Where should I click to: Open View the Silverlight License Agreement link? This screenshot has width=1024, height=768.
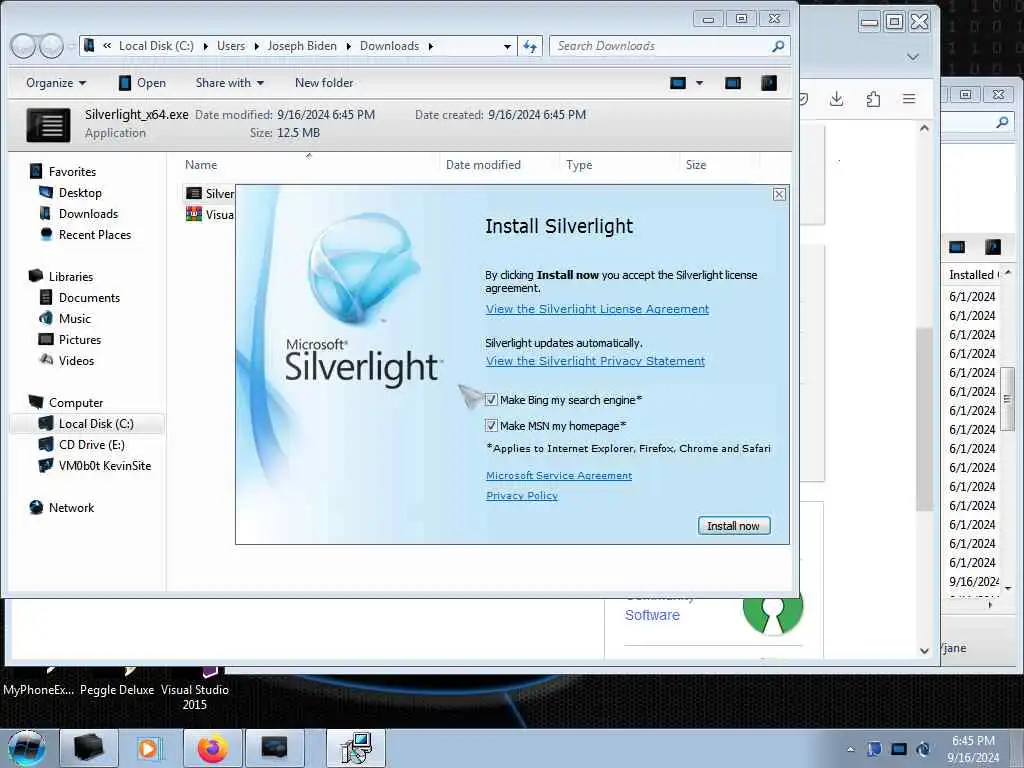pyautogui.click(x=597, y=309)
